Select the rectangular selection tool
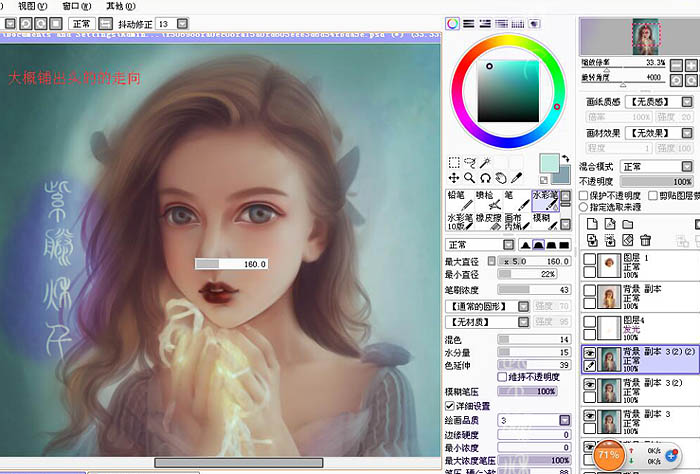700x474 pixels. point(454,162)
